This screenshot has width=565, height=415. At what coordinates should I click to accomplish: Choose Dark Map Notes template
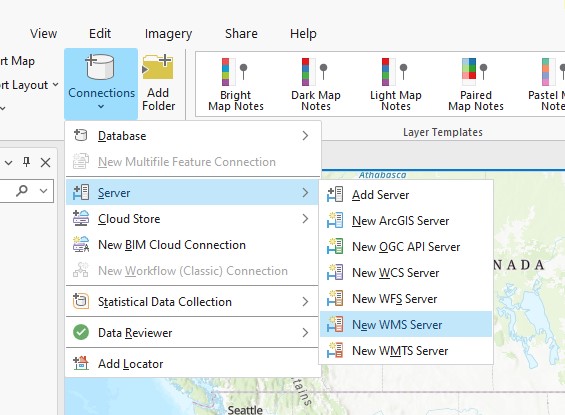(316, 84)
